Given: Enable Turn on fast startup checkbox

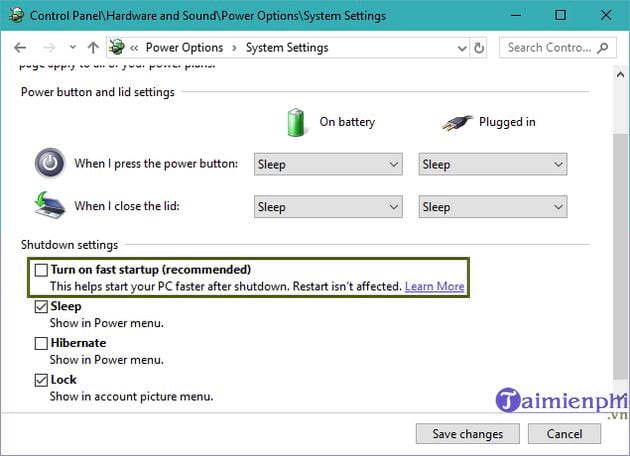Looking at the screenshot, I should pos(41,270).
